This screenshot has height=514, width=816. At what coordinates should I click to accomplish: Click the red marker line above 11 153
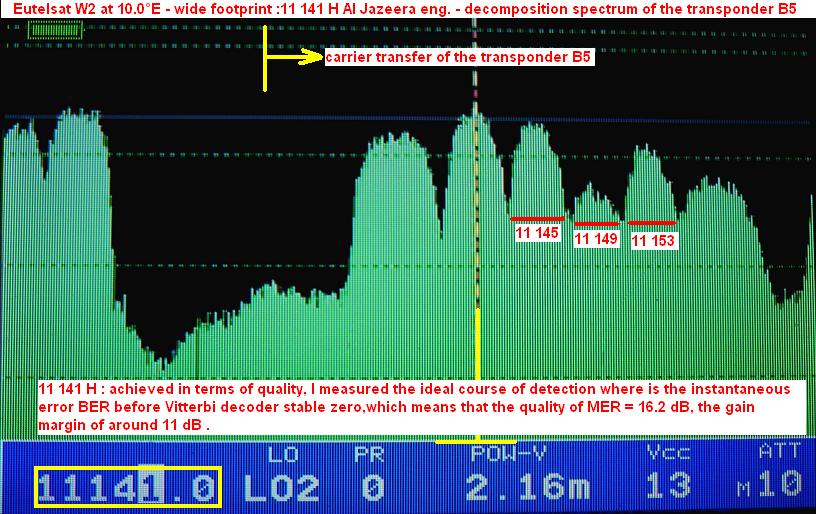tap(651, 222)
